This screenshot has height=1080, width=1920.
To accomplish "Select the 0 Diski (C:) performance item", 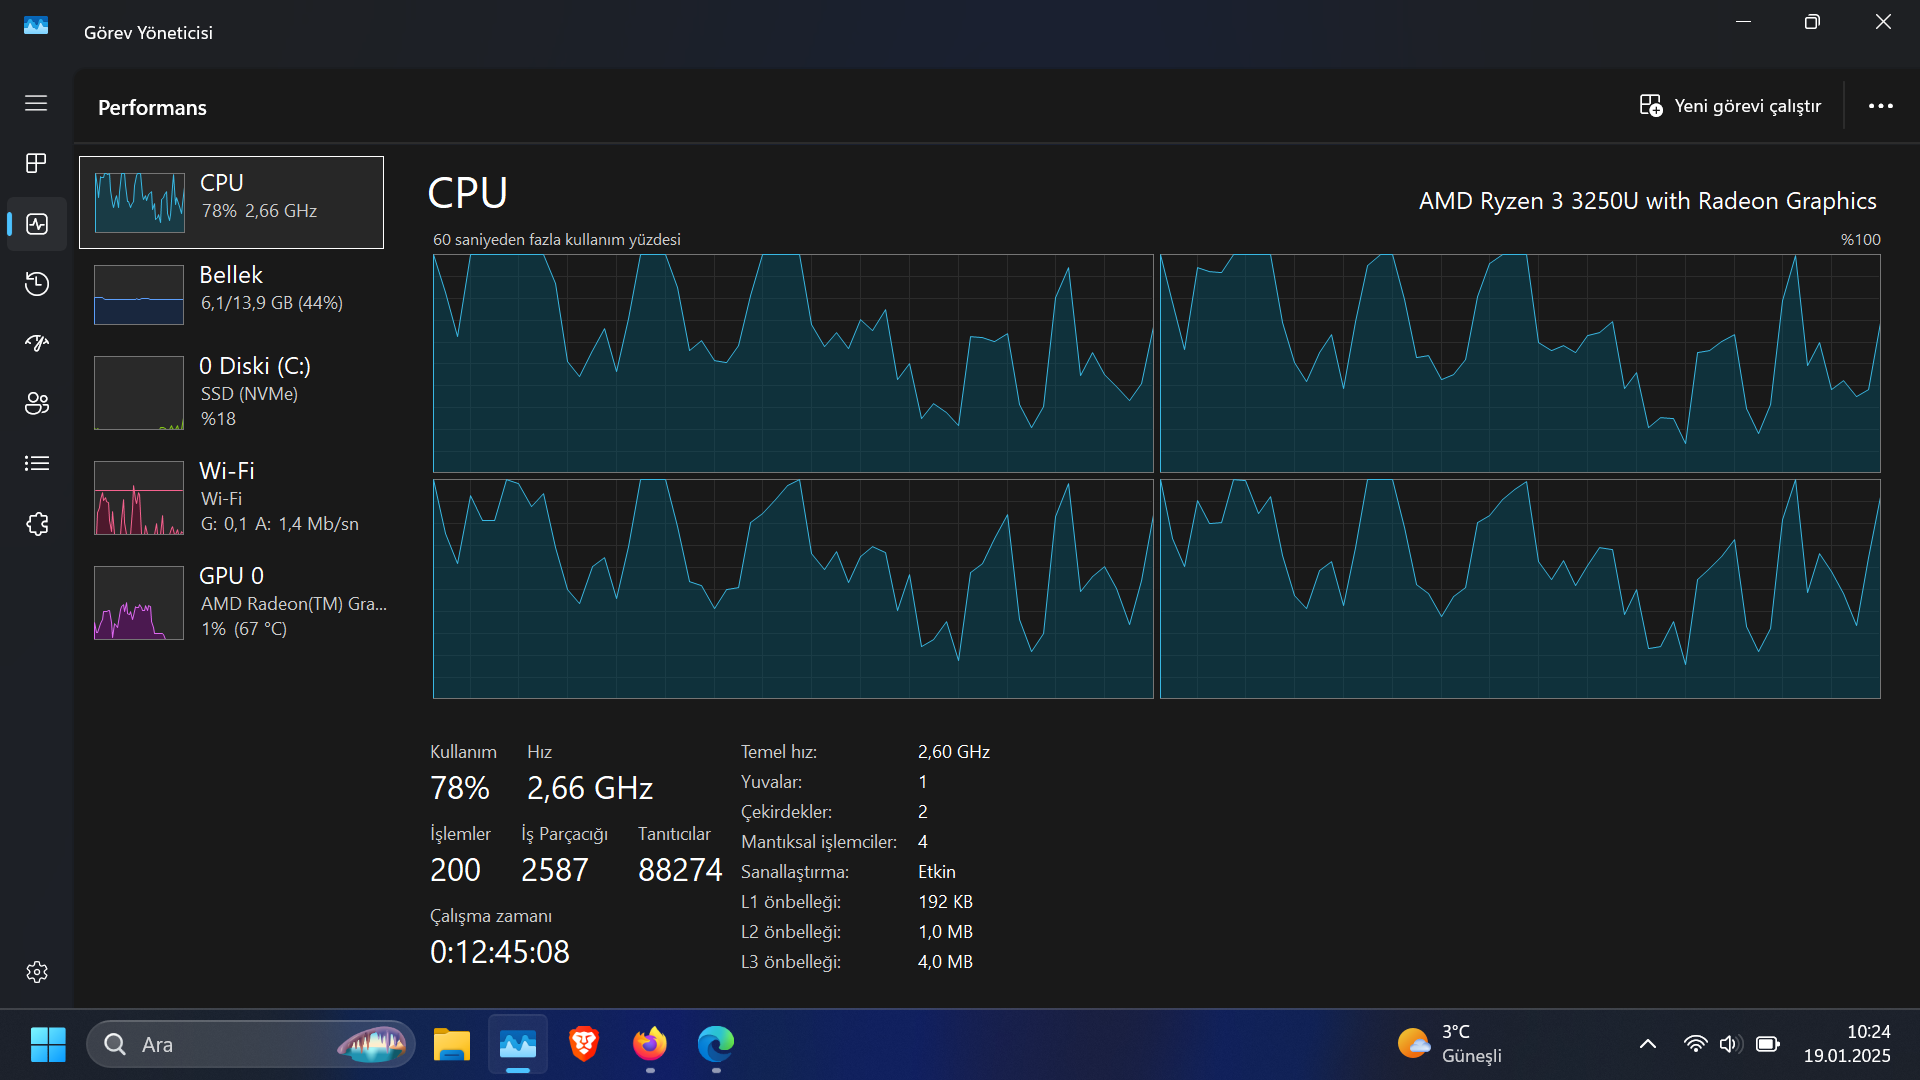I will point(232,392).
